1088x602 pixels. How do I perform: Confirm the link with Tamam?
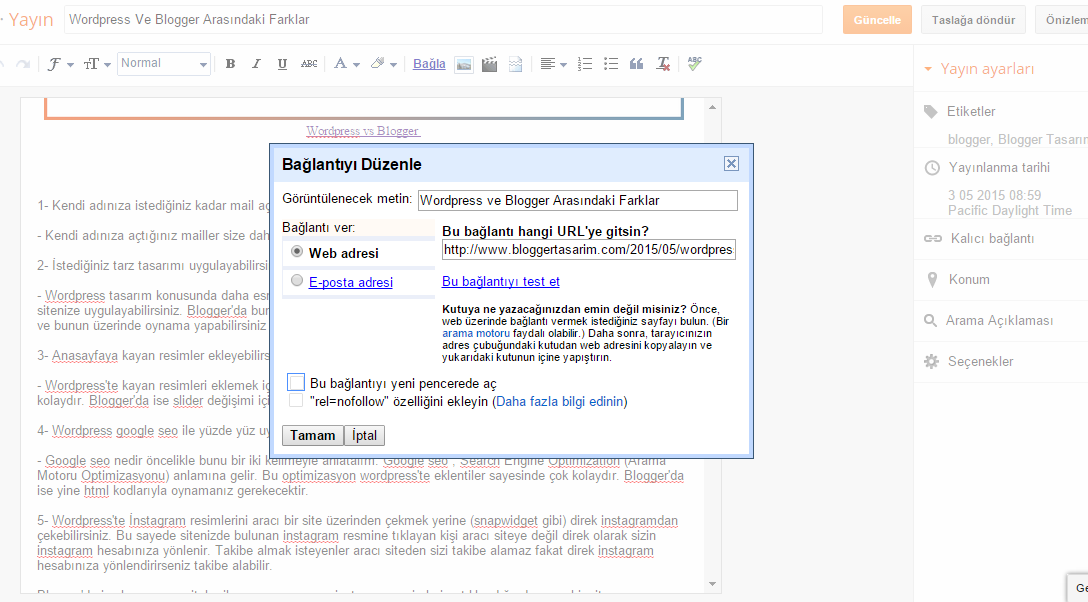pyautogui.click(x=312, y=436)
